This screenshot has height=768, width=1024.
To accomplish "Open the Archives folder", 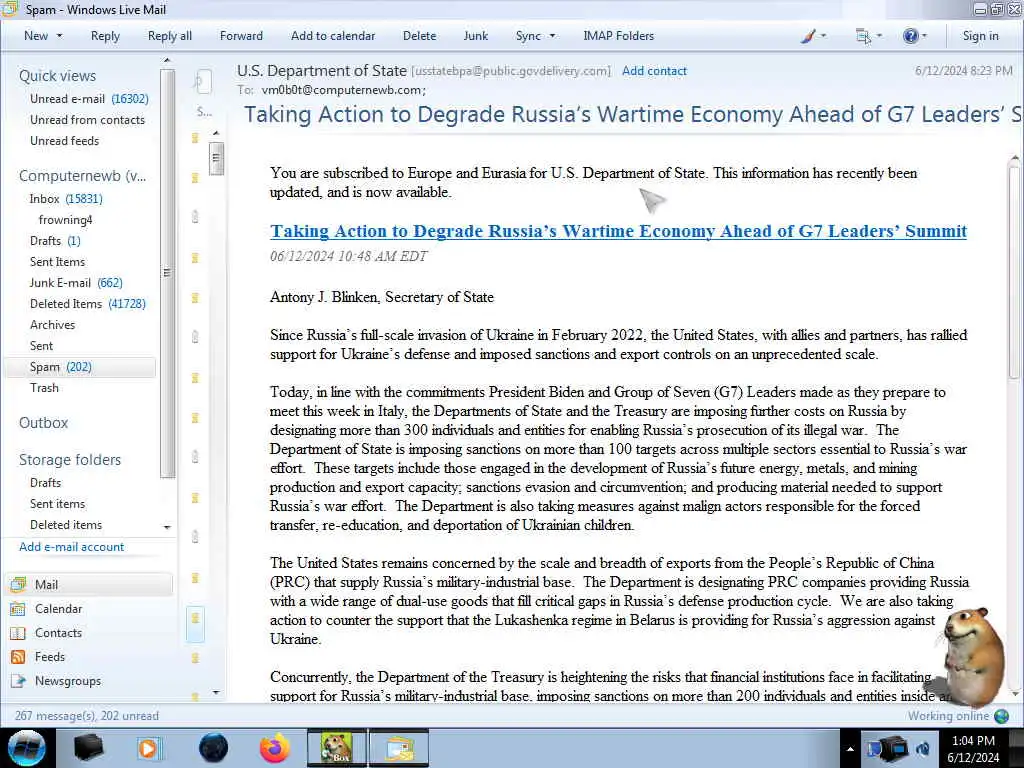I will 52,325.
